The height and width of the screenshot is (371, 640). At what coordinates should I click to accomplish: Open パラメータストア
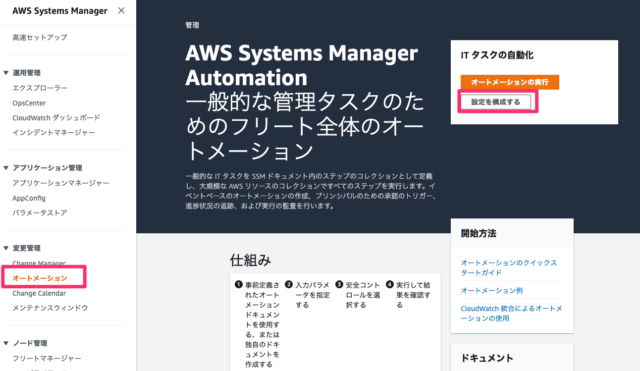coord(40,213)
